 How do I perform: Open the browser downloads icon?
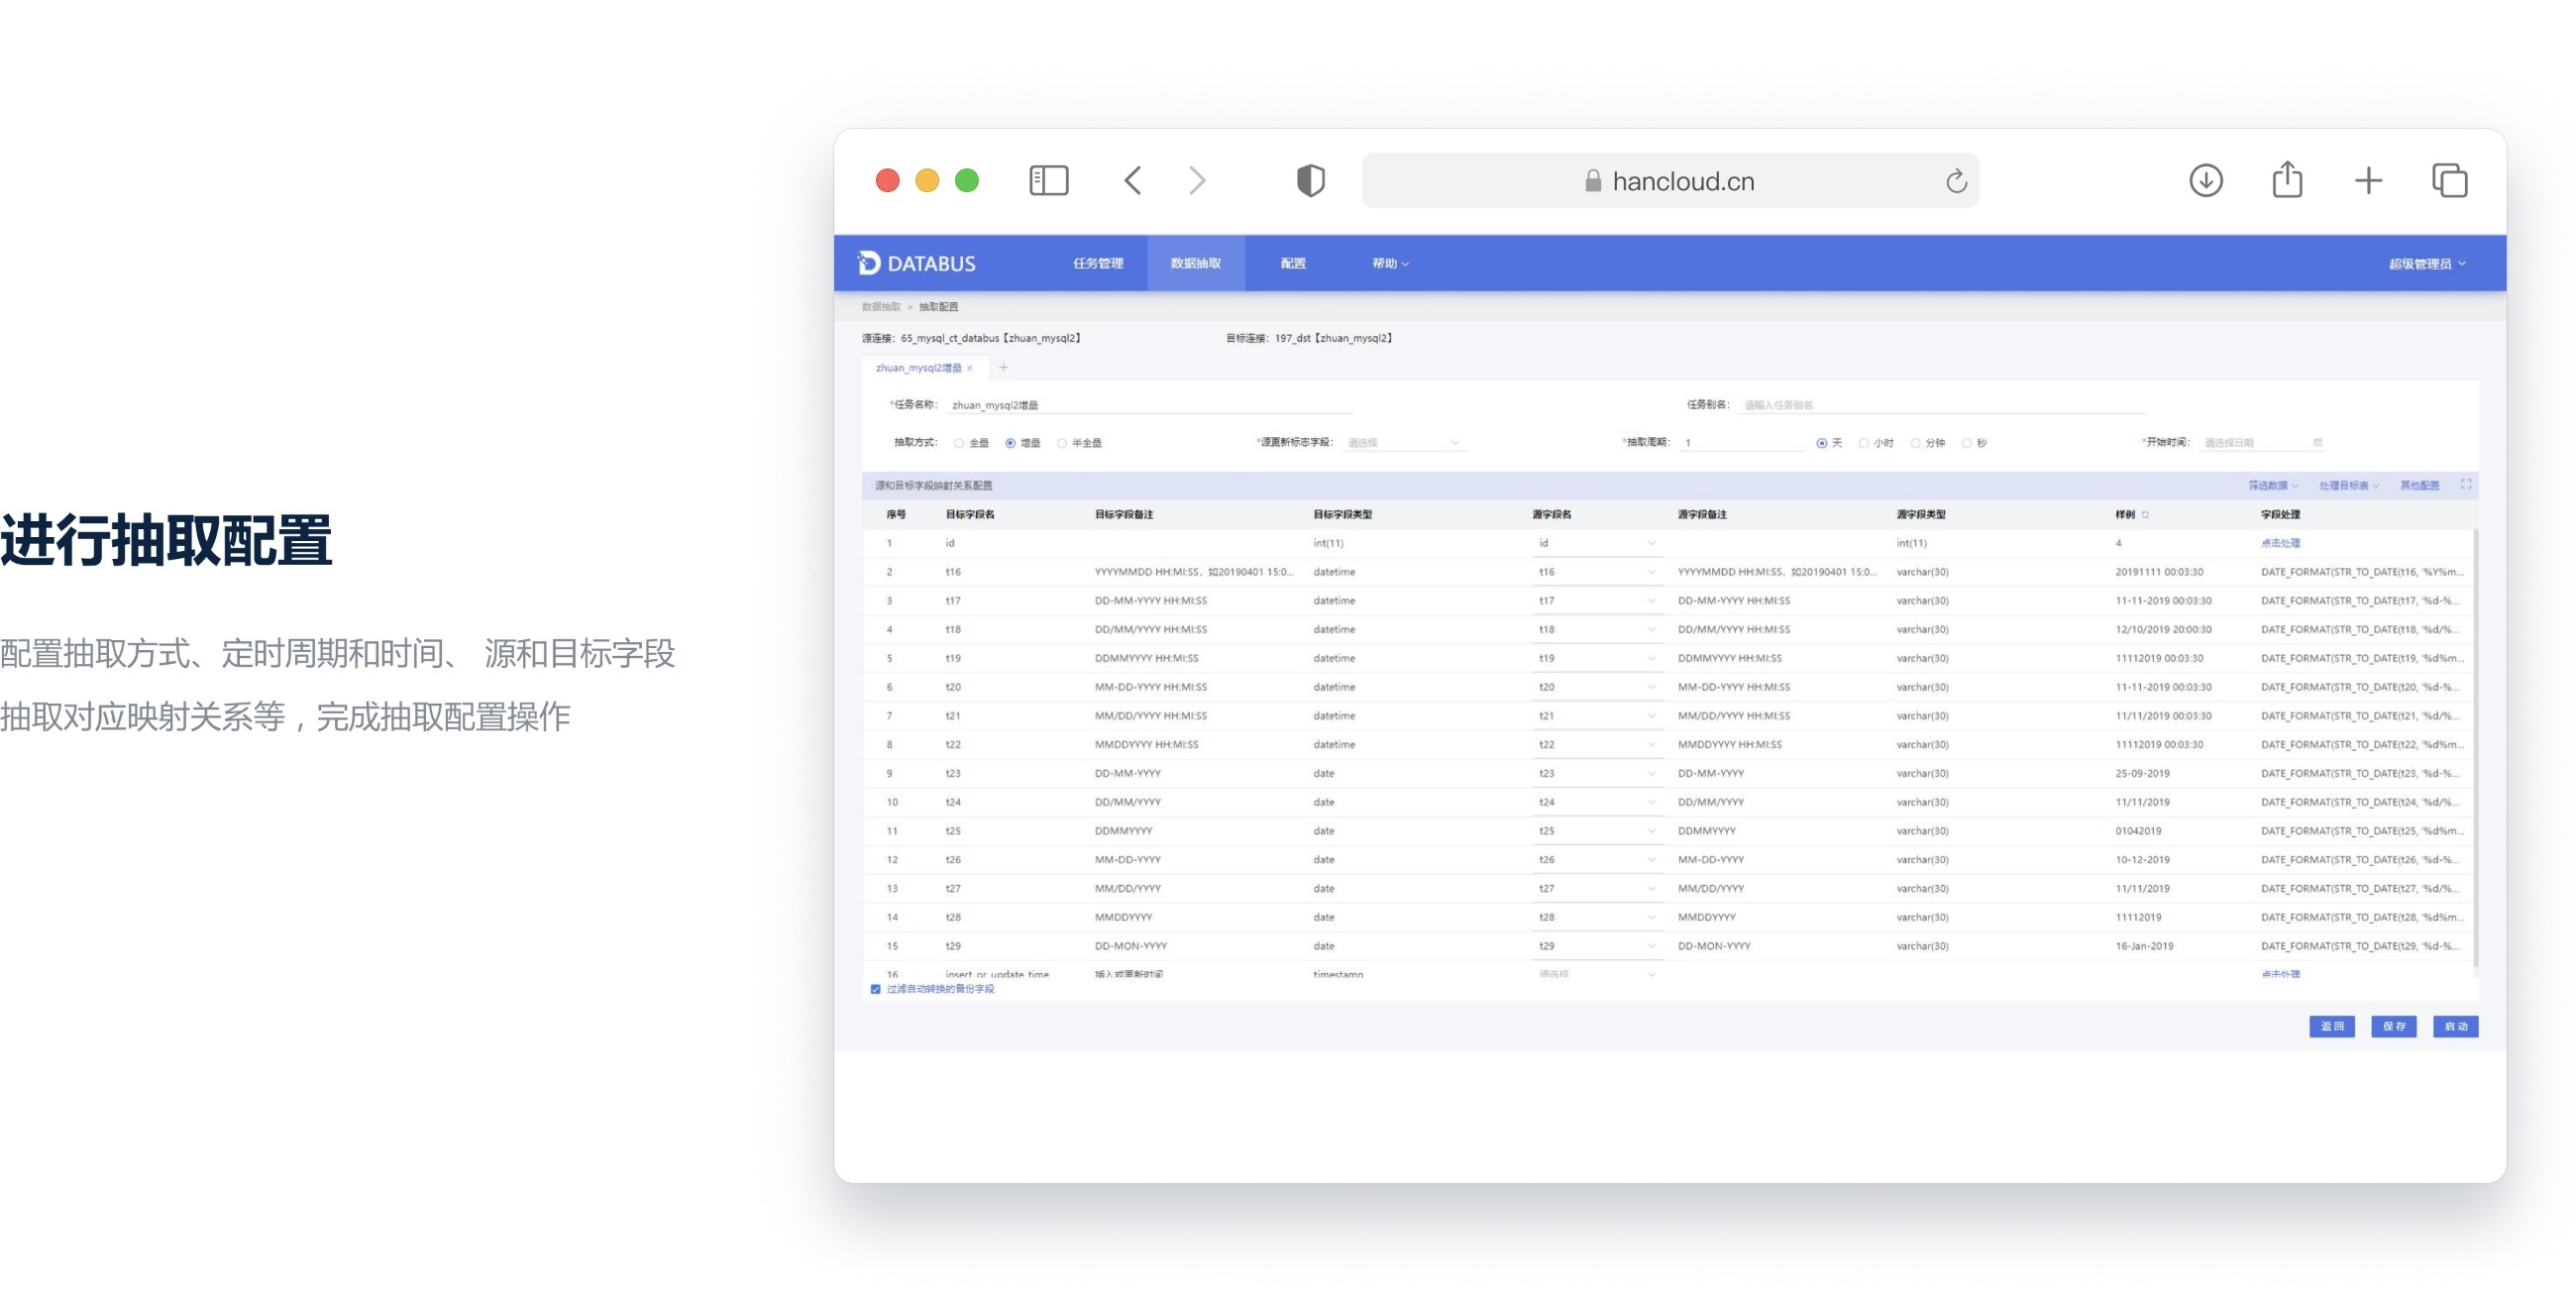pyautogui.click(x=2205, y=181)
